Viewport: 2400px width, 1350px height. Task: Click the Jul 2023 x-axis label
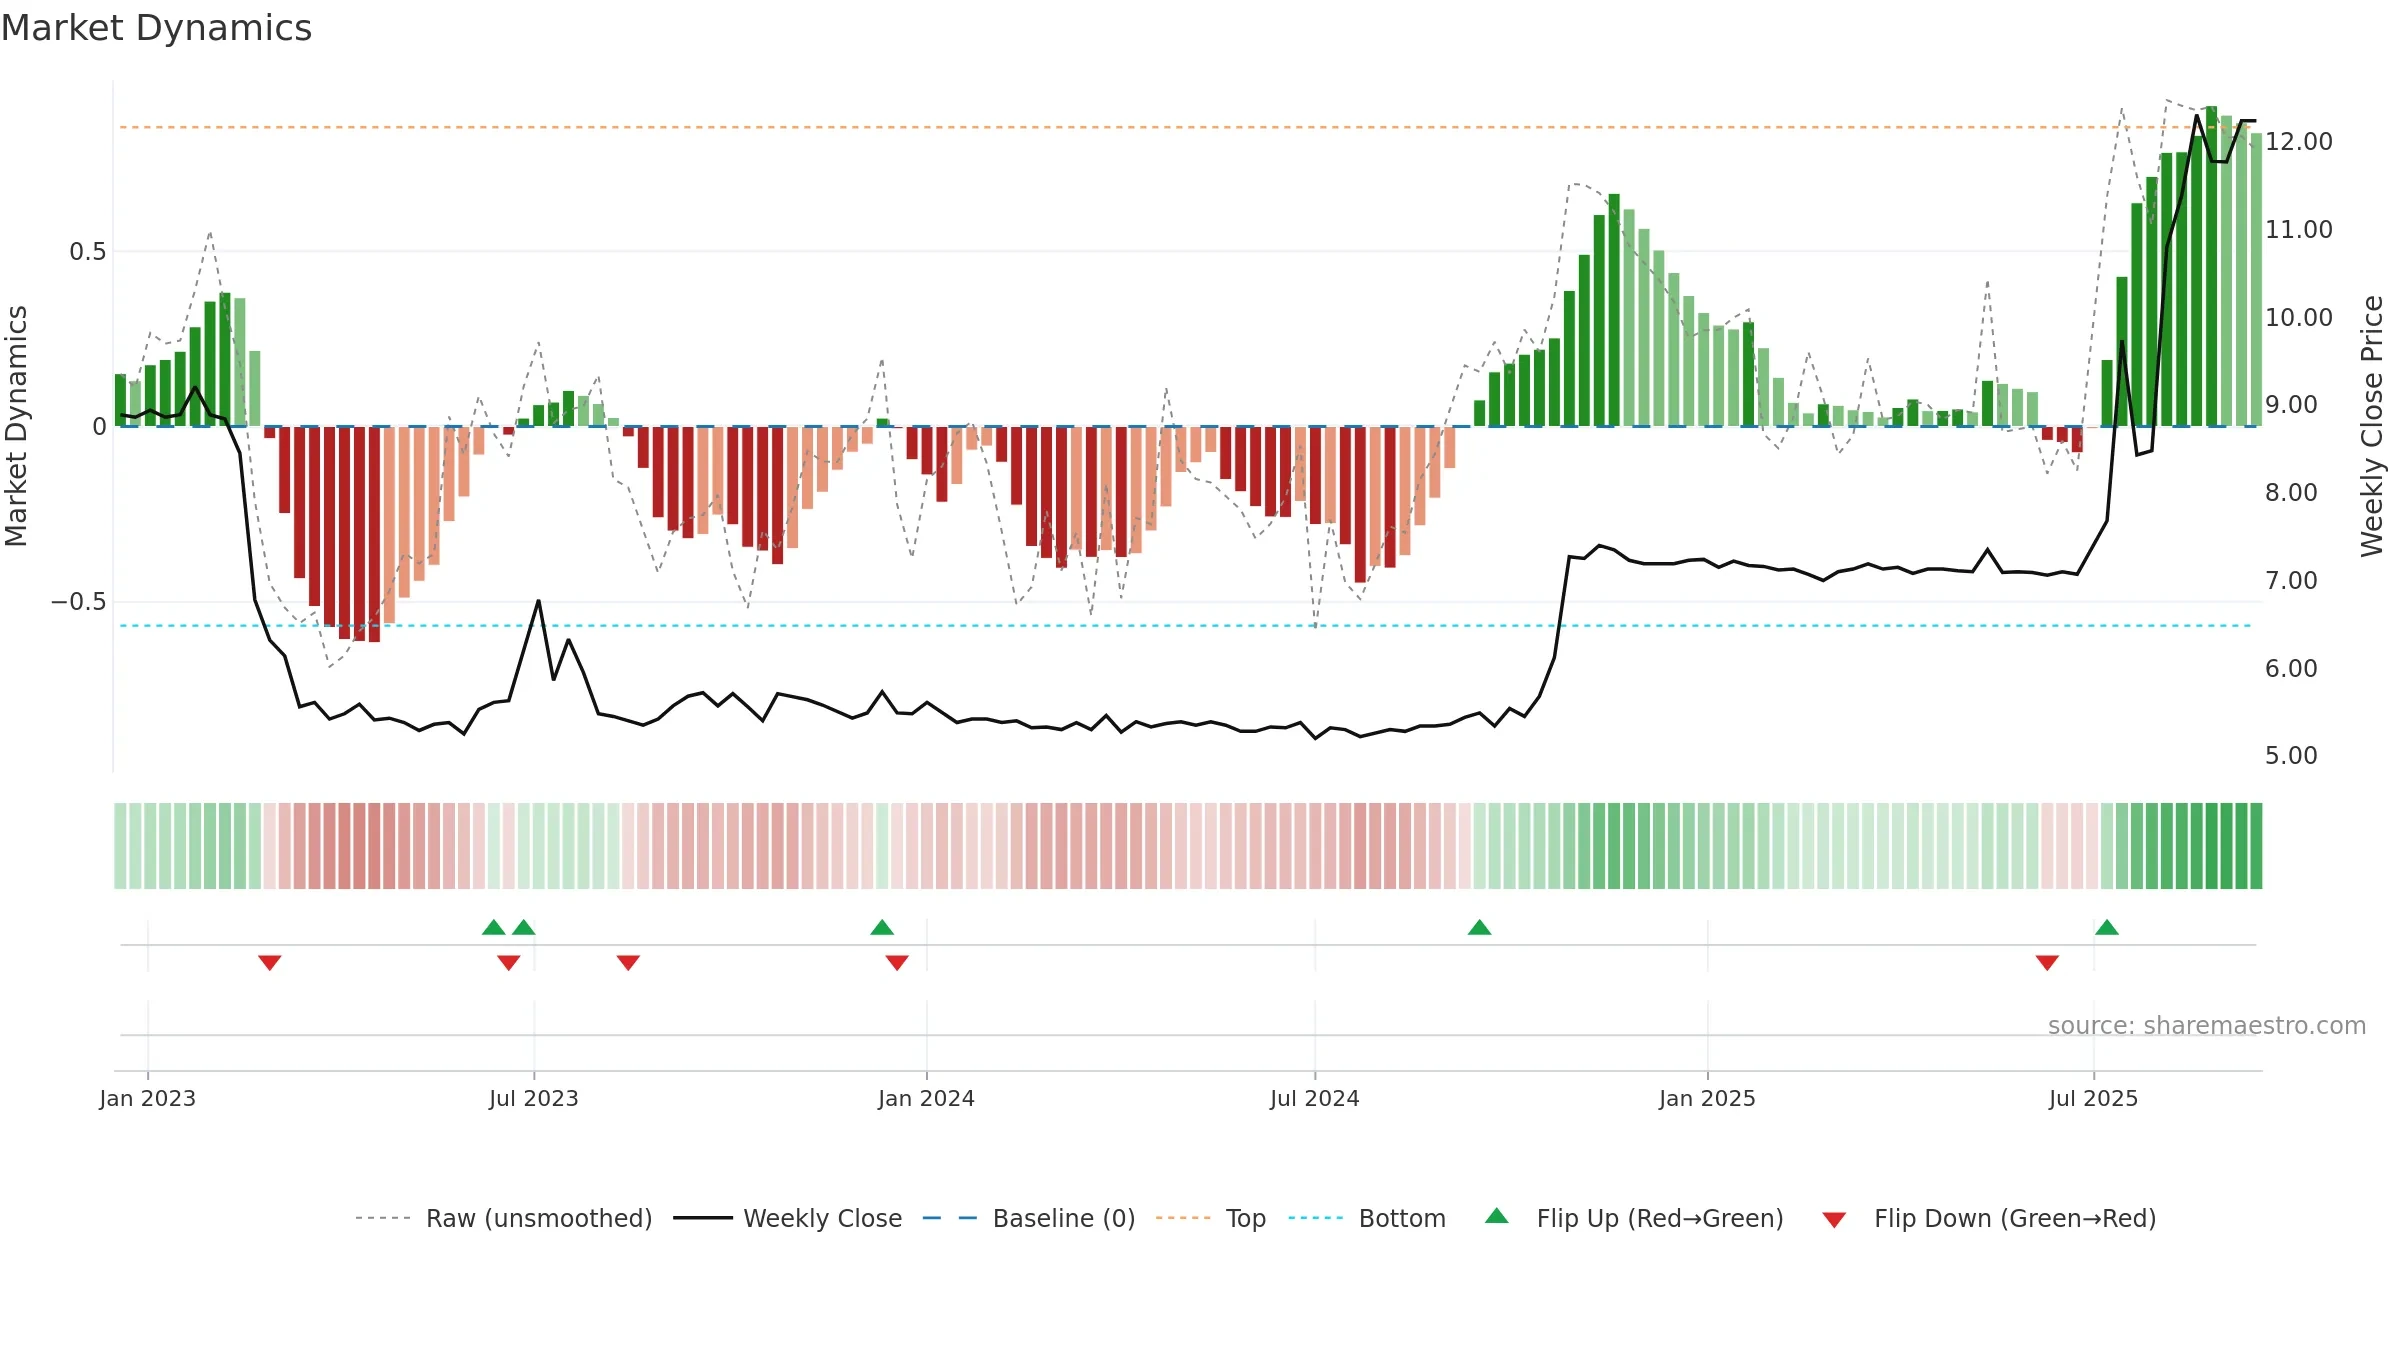tap(534, 1098)
